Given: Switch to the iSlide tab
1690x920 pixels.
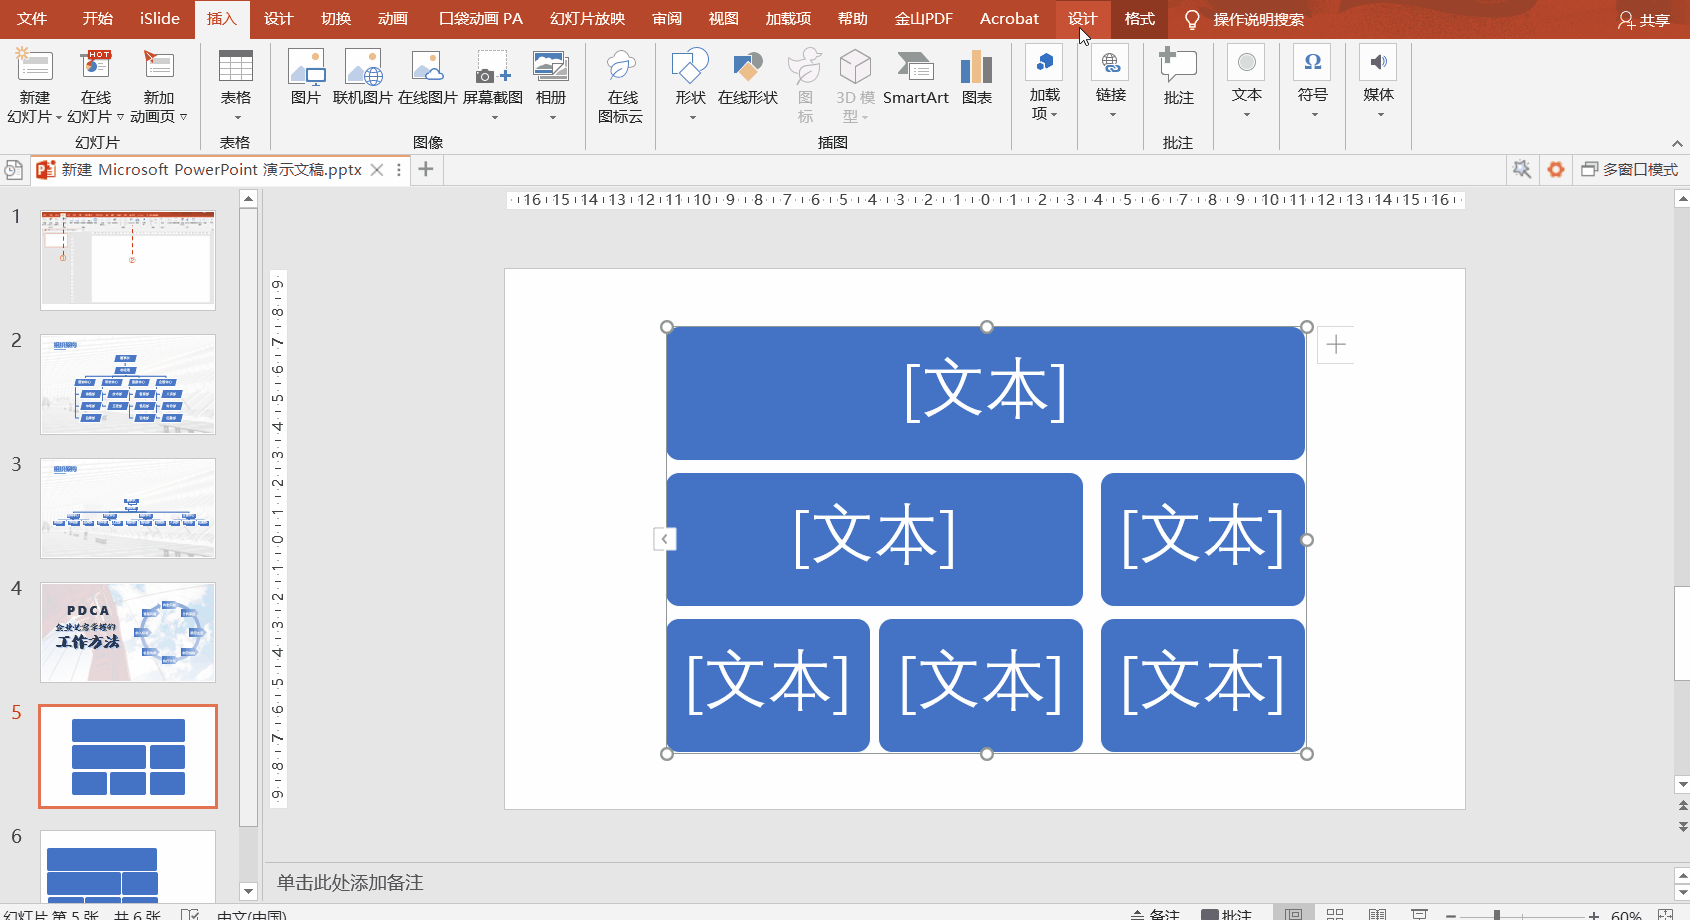Looking at the screenshot, I should [160, 19].
